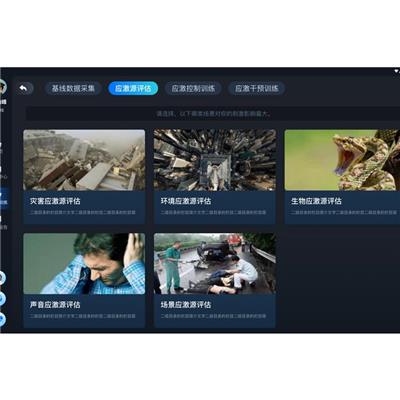Screen dimensions: 400x400
Task: Open the man covering ears image
Action: click(84, 264)
